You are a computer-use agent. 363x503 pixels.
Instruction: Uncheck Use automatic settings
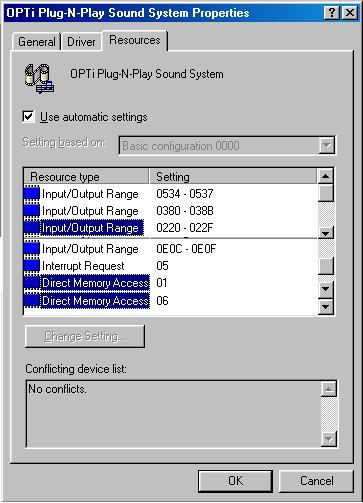pyautogui.click(x=28, y=117)
